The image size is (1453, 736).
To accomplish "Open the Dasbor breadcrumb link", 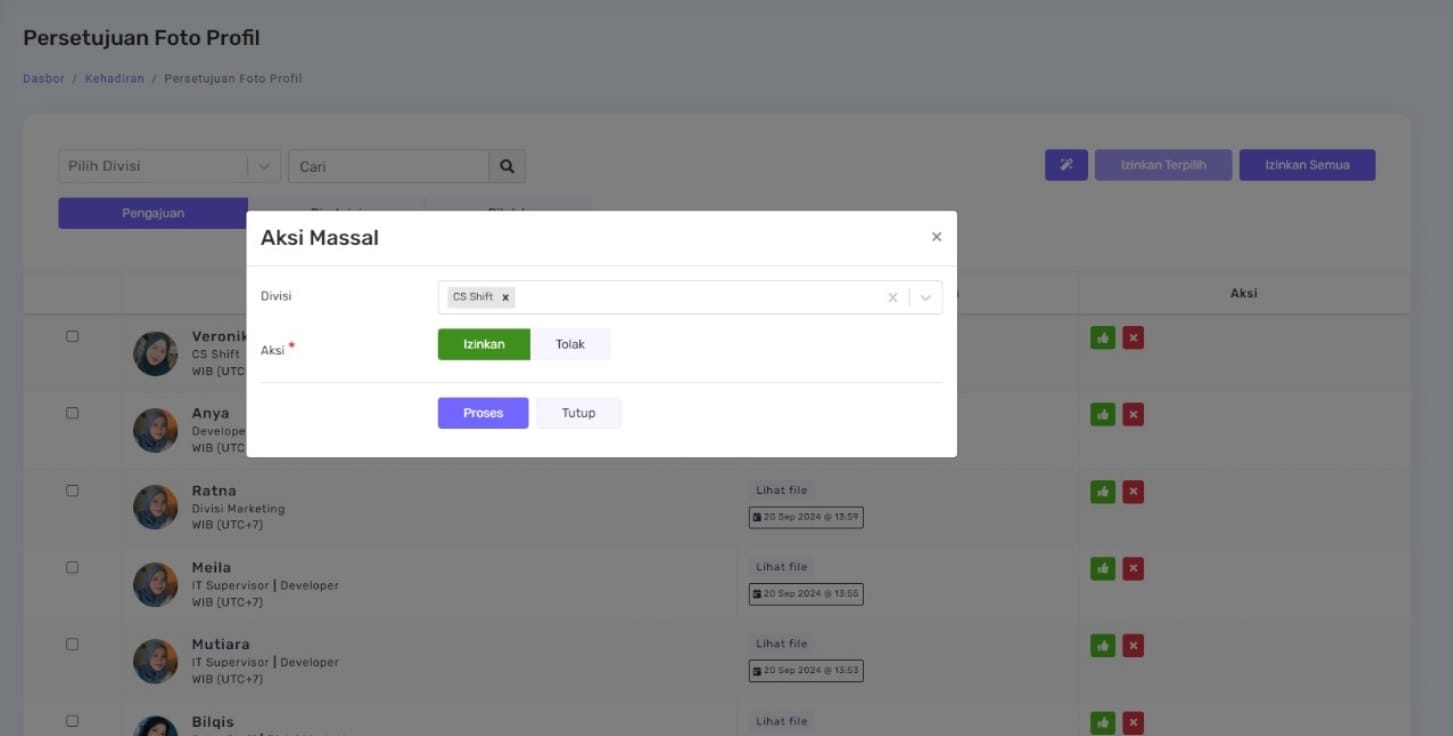I will tap(44, 78).
